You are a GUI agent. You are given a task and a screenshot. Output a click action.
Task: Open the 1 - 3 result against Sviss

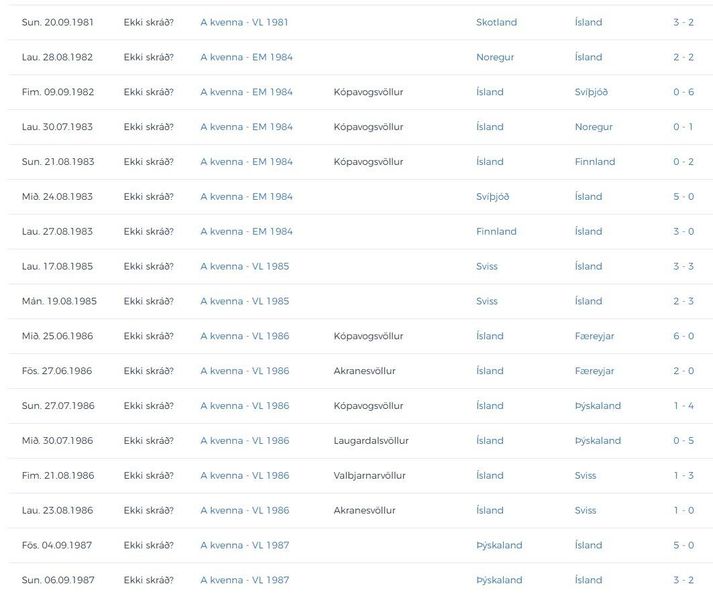[x=683, y=476]
